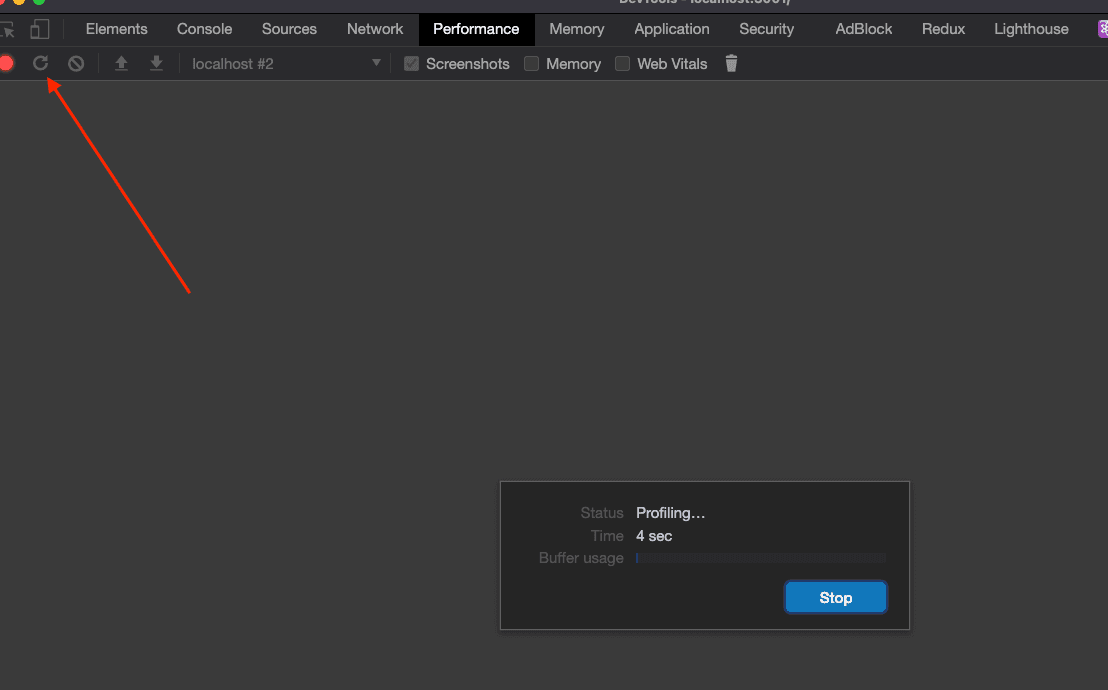Load a profile with upload arrow

pyautogui.click(x=122, y=64)
